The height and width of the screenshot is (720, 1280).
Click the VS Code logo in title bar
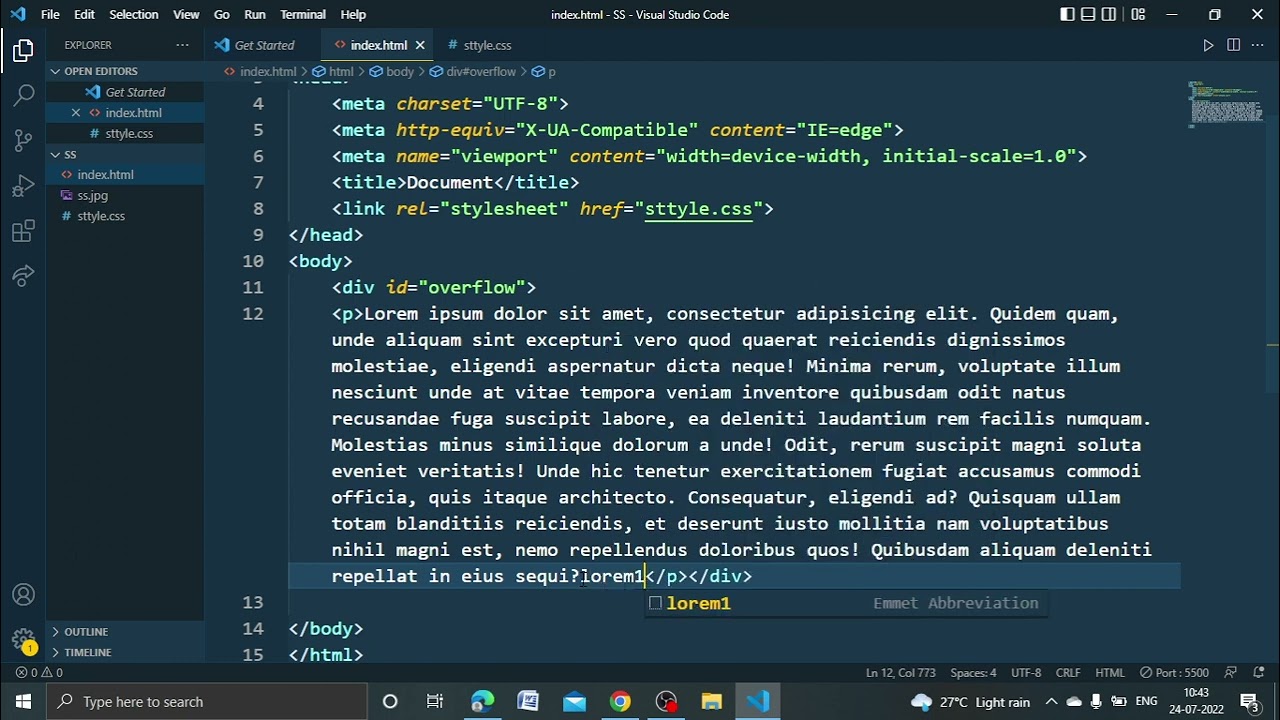[x=17, y=14]
